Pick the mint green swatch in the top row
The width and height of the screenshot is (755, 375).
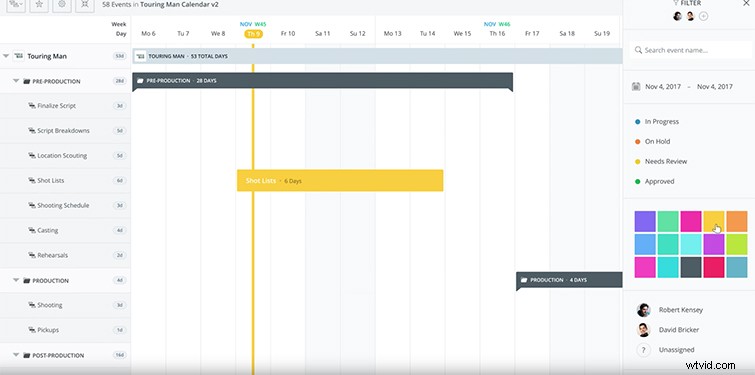pyautogui.click(x=668, y=221)
